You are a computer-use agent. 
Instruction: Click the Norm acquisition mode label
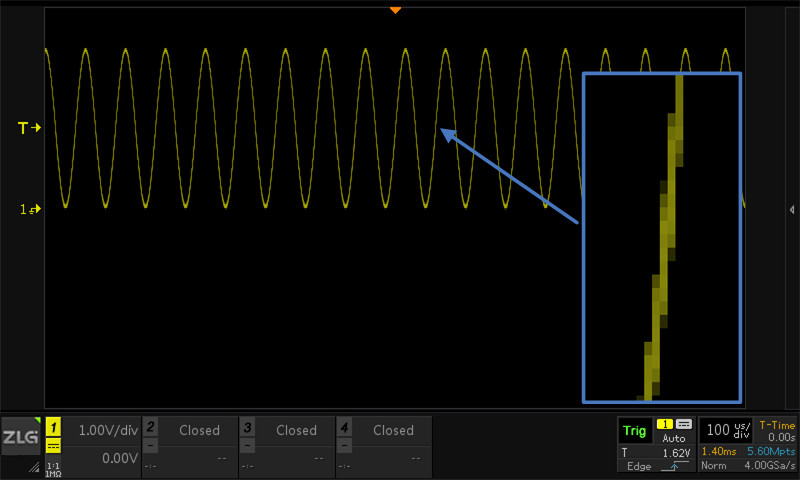point(713,465)
